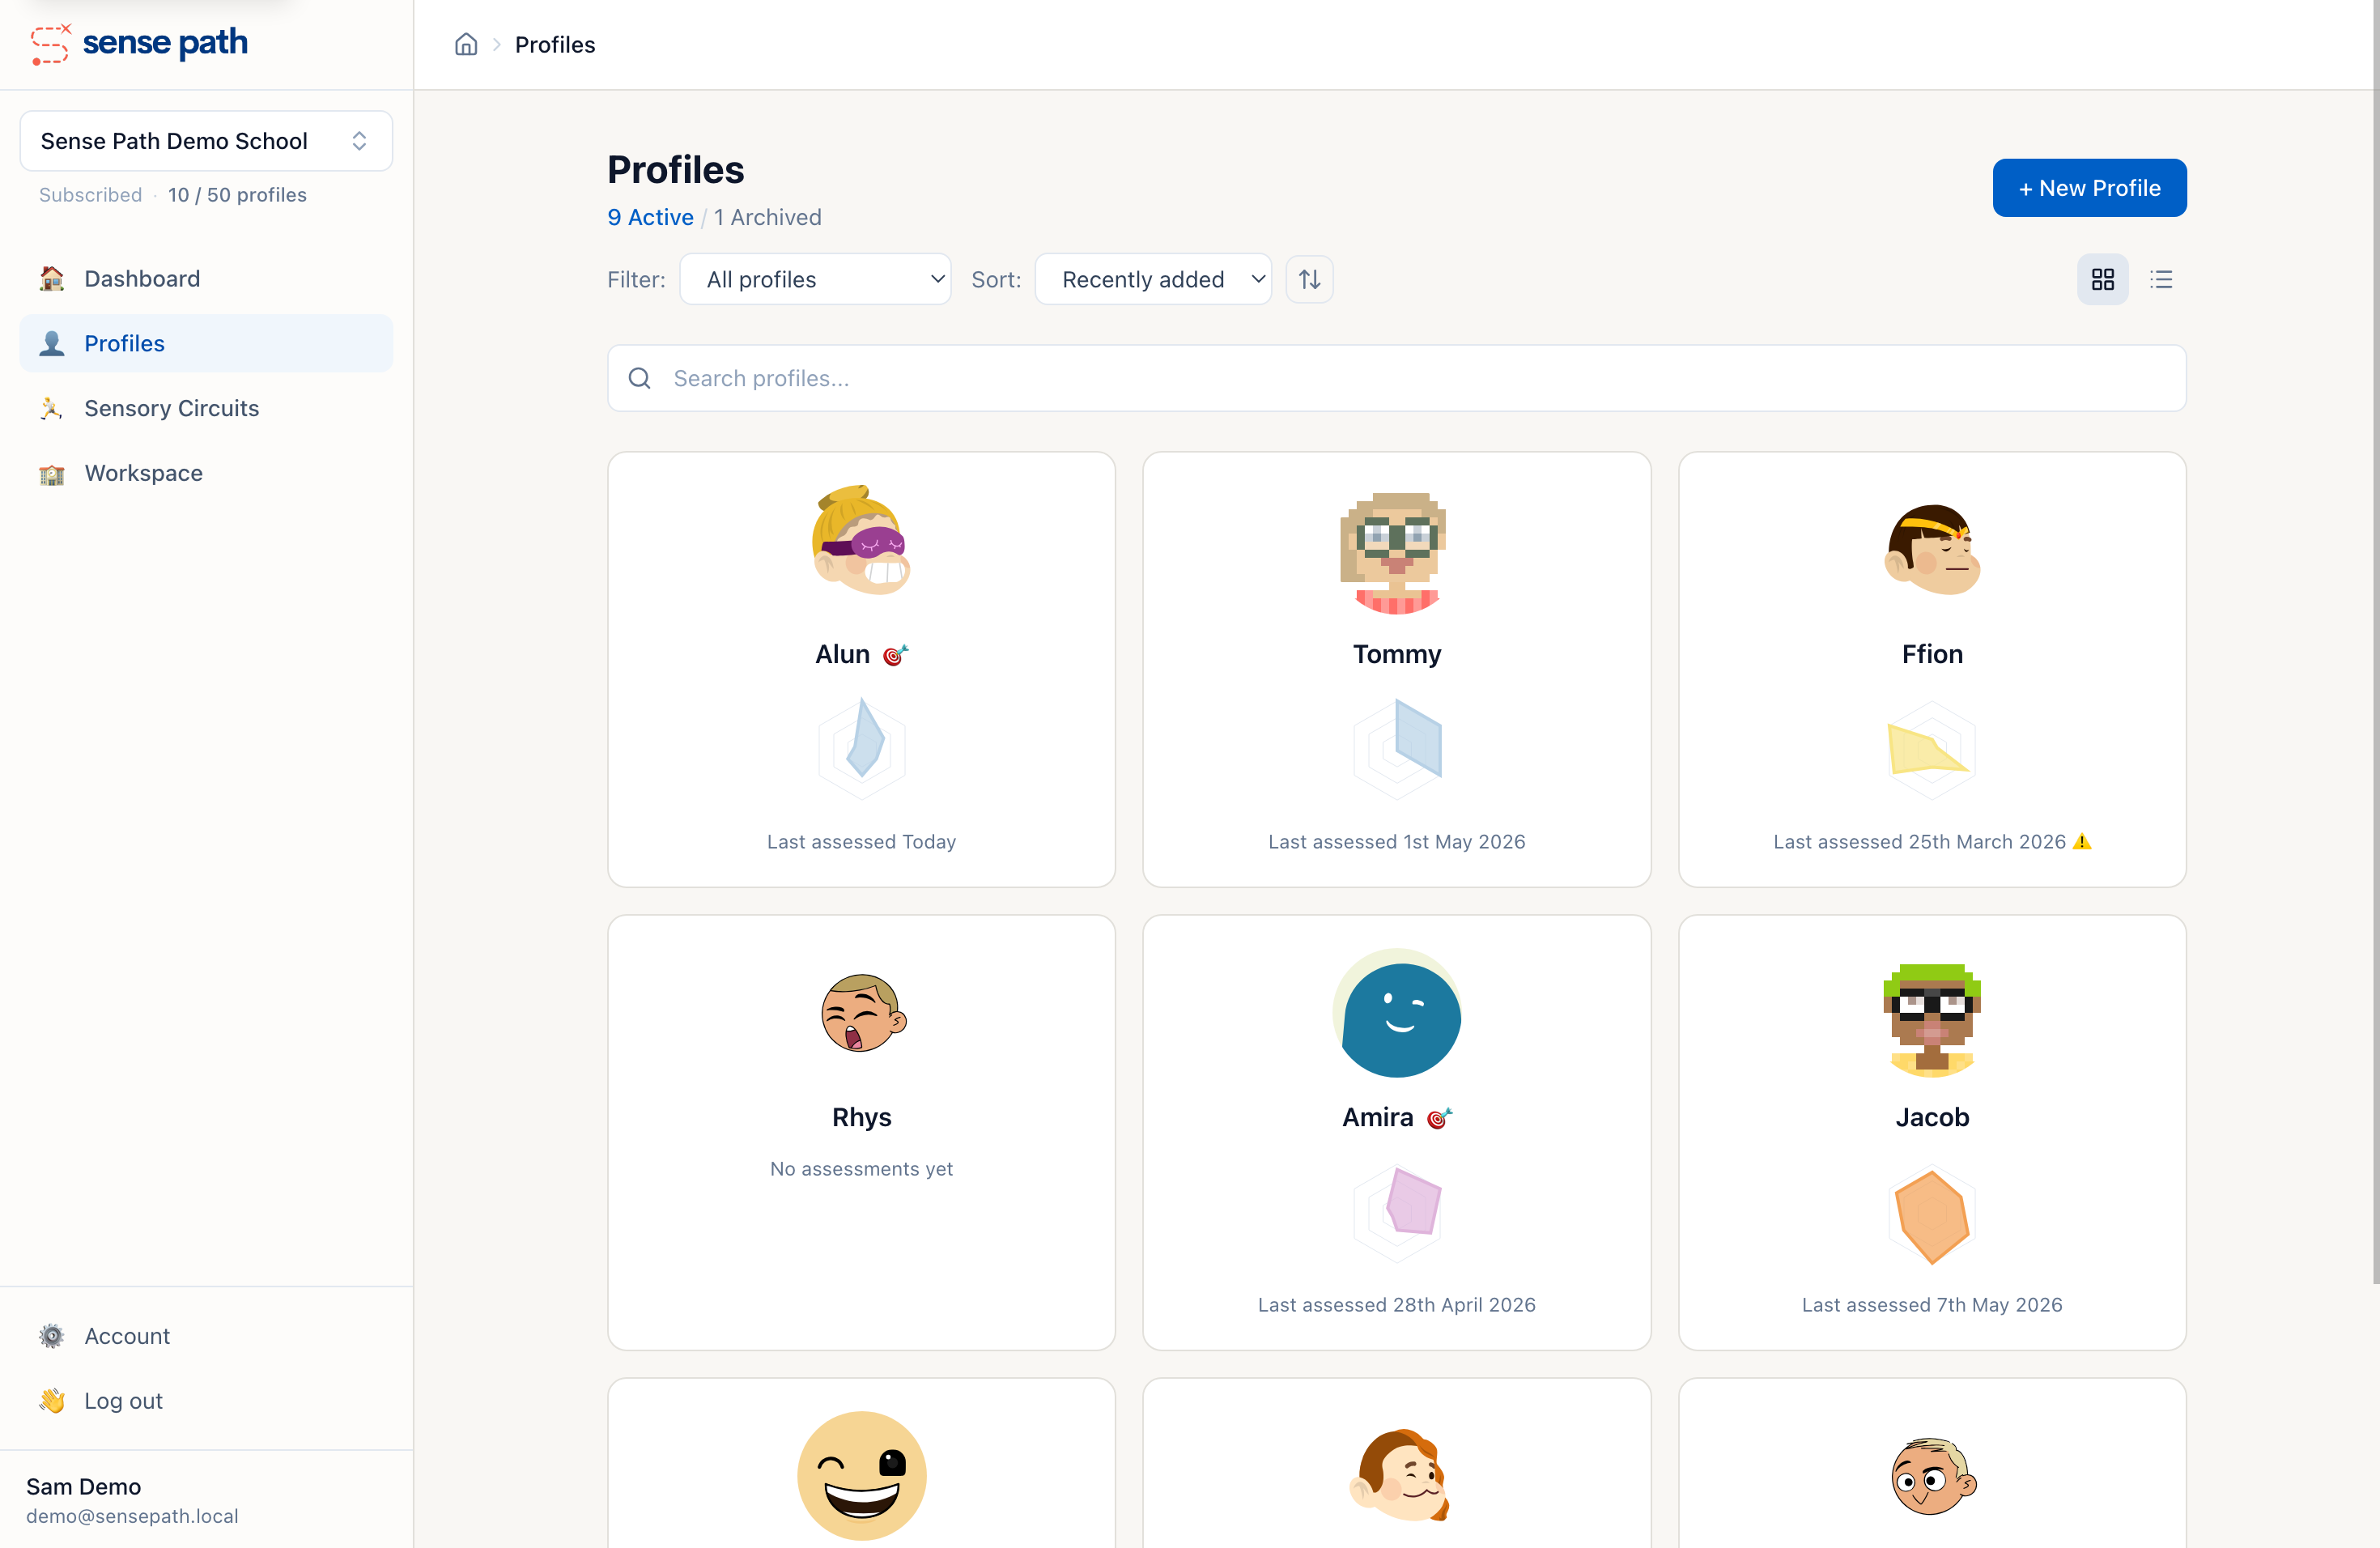Open the bald wide-eyed avatar profile
Image resolution: width=2380 pixels, height=1548 pixels.
point(1933,1476)
